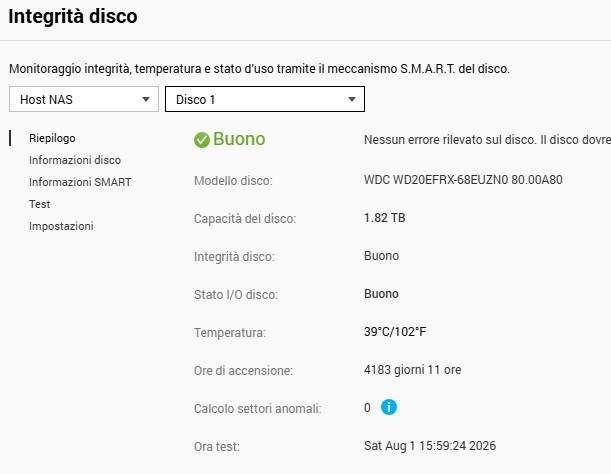Click the Host NAS dropdown arrow

(146, 99)
